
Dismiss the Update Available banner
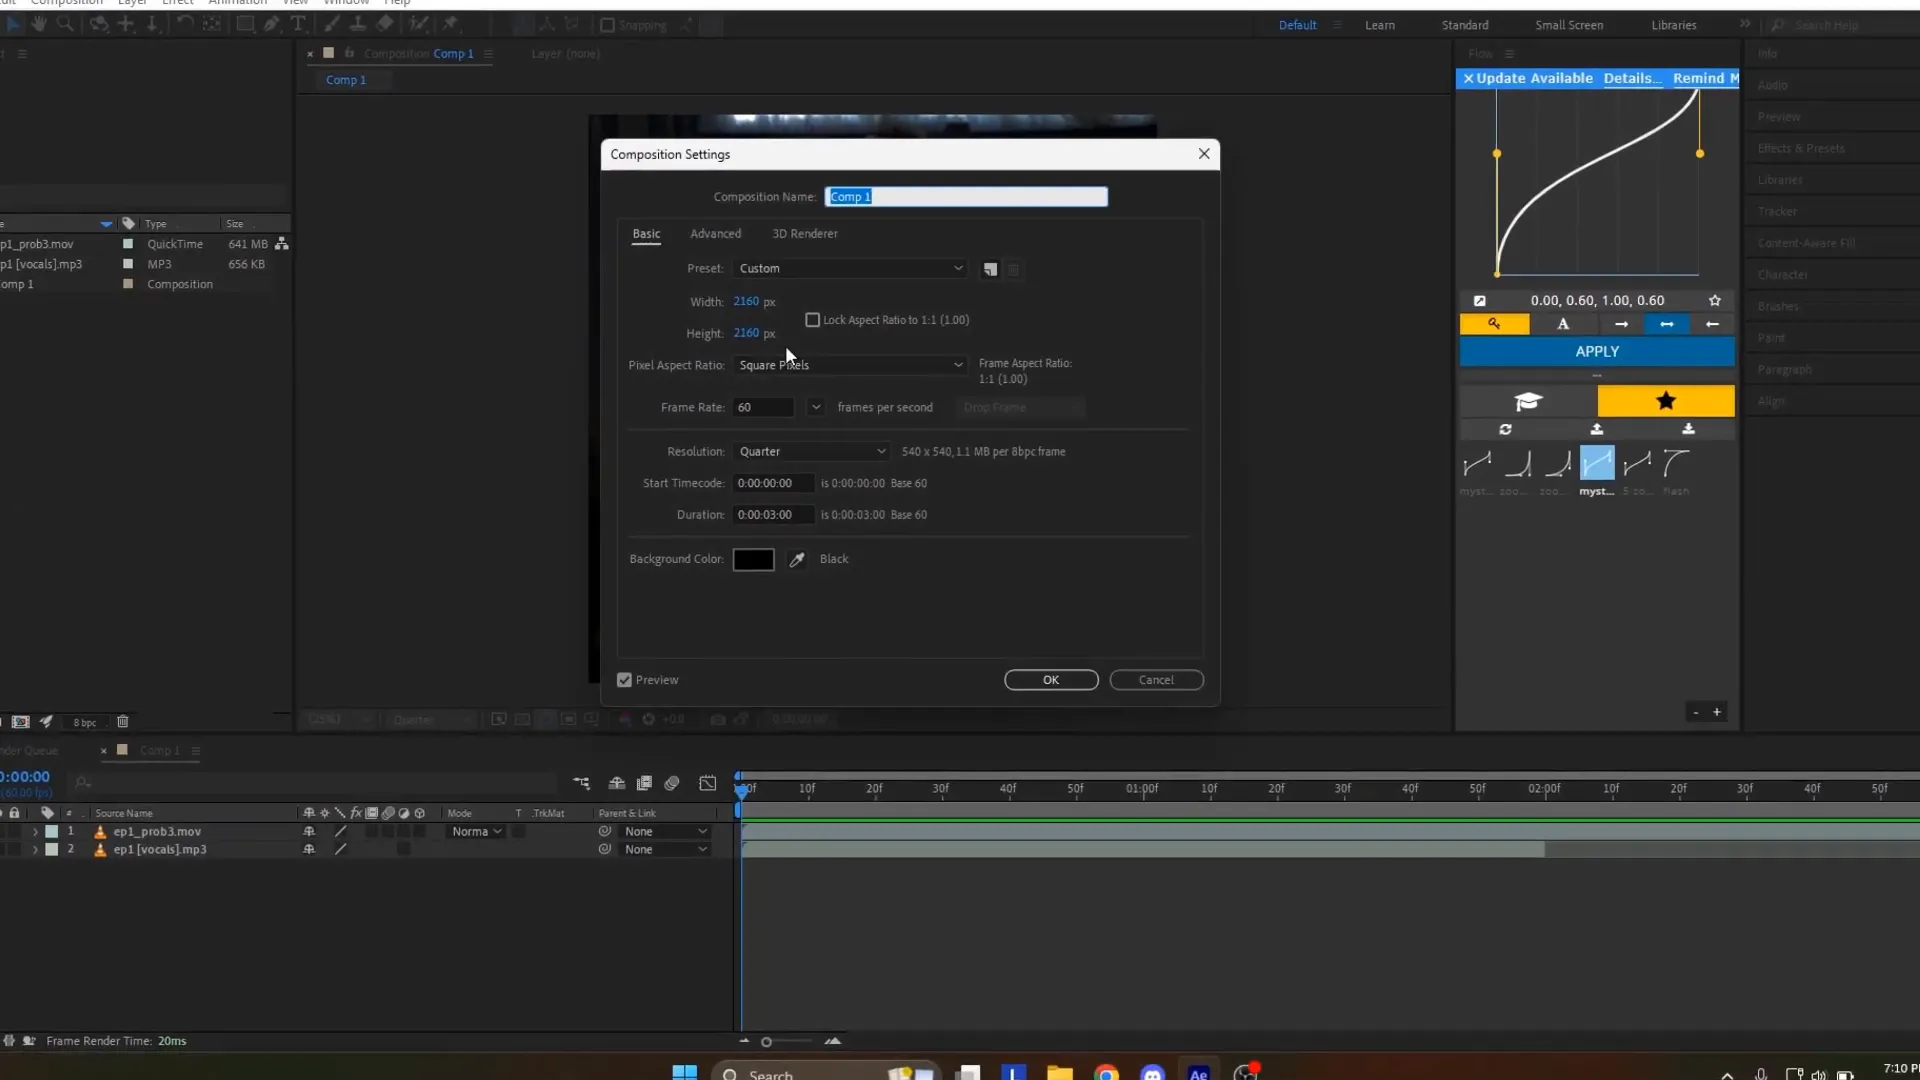[1468, 78]
